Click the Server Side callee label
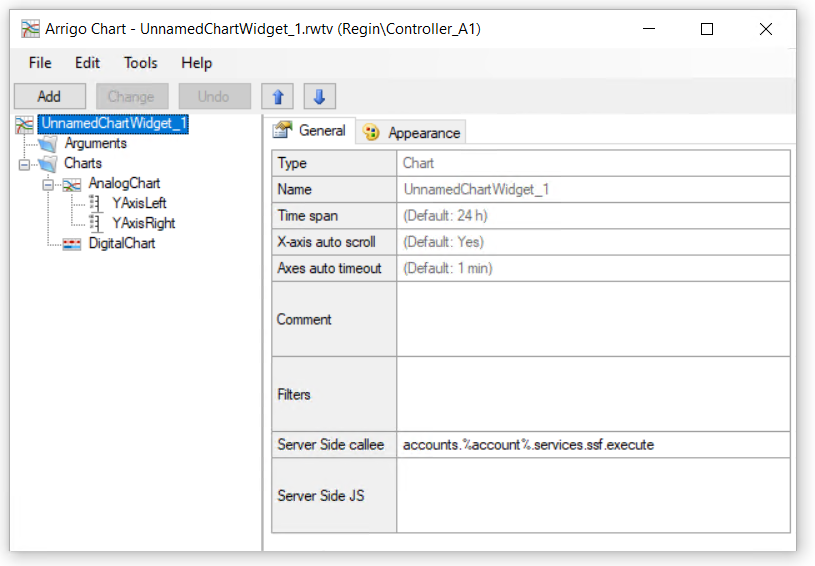The image size is (815, 566). (331, 445)
